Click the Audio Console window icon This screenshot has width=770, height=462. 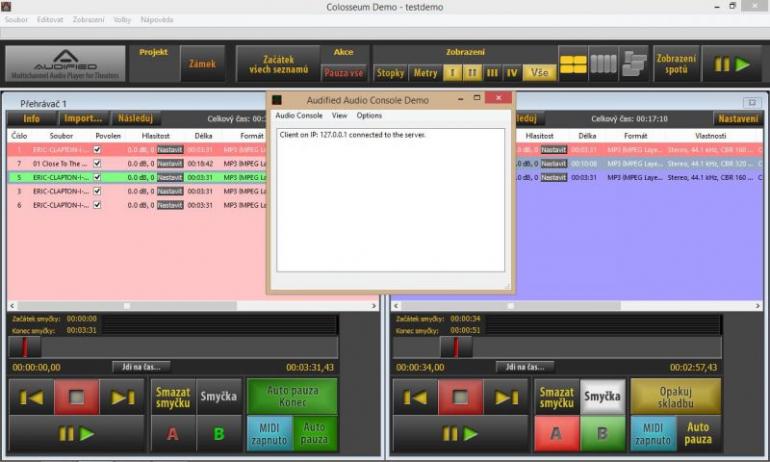(x=277, y=100)
